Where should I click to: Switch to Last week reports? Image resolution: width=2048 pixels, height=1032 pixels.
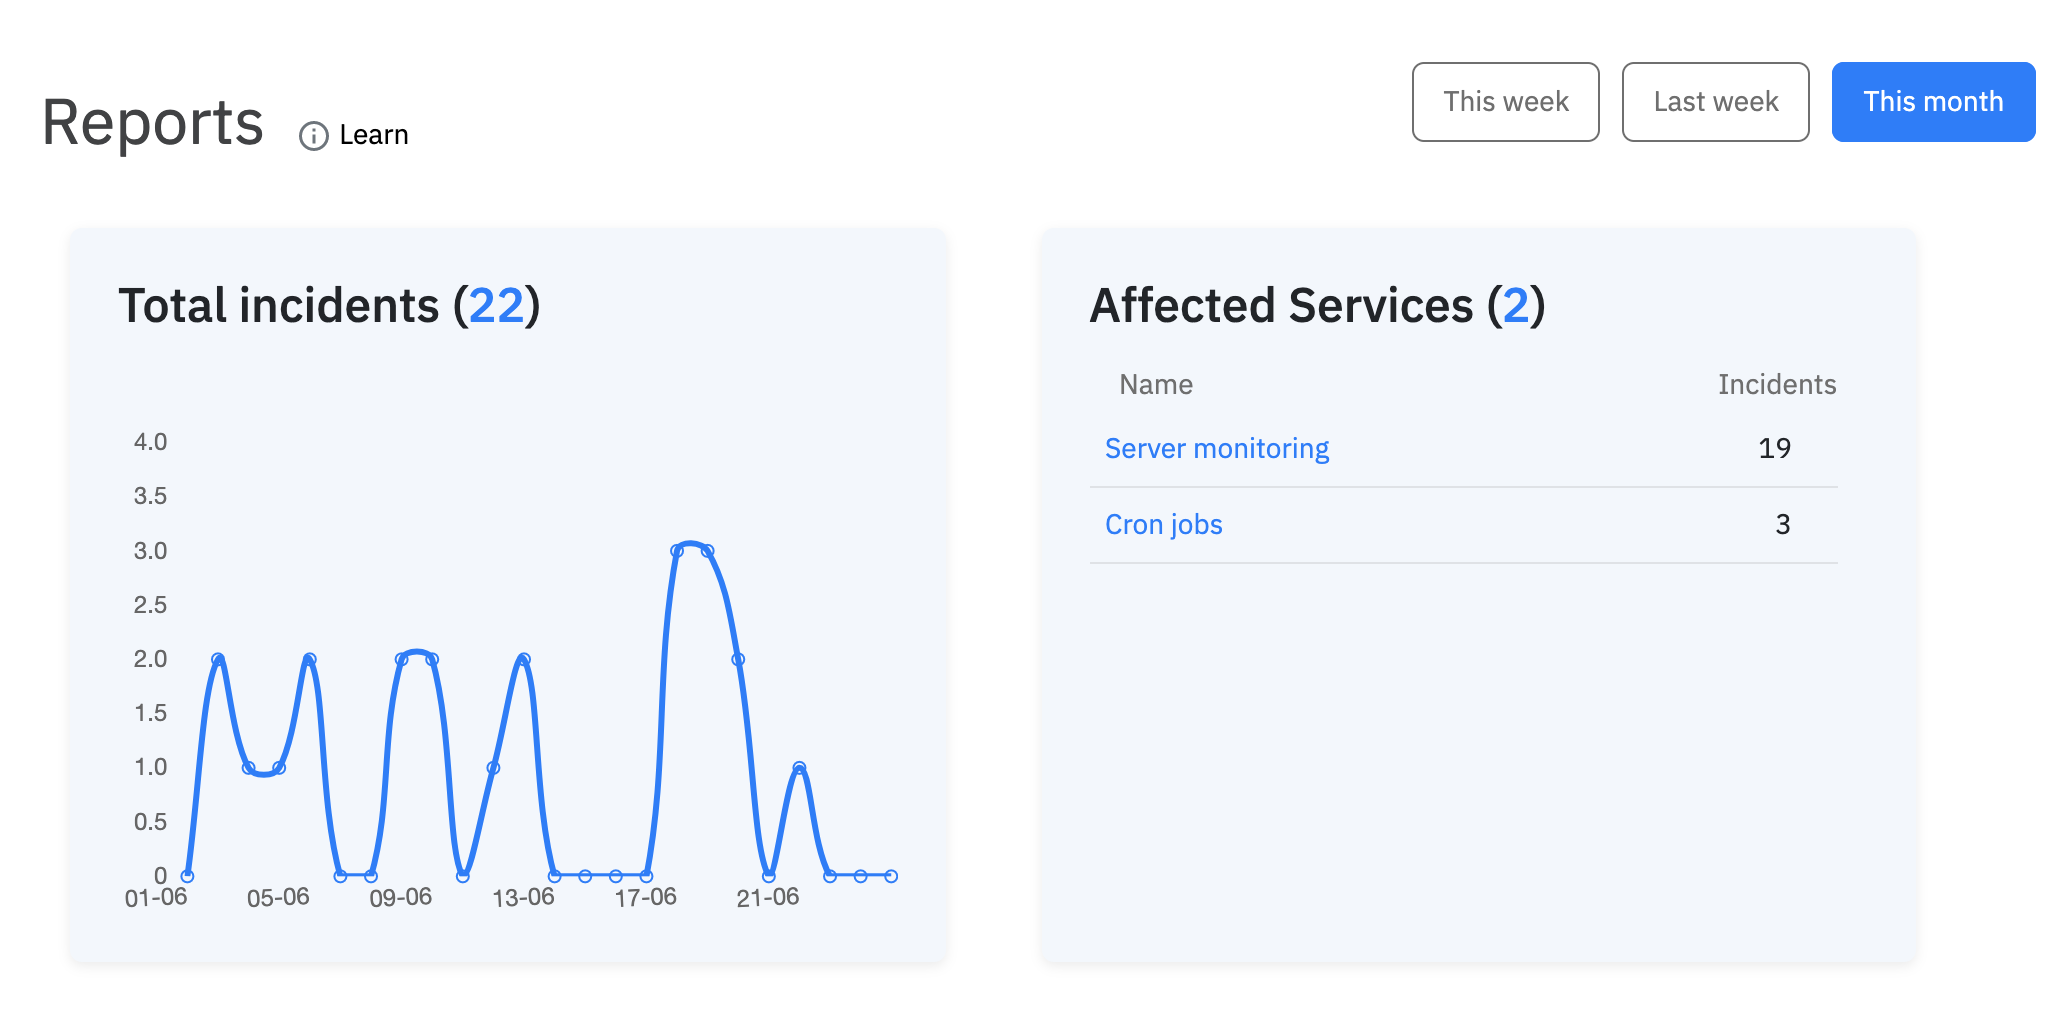click(1715, 102)
